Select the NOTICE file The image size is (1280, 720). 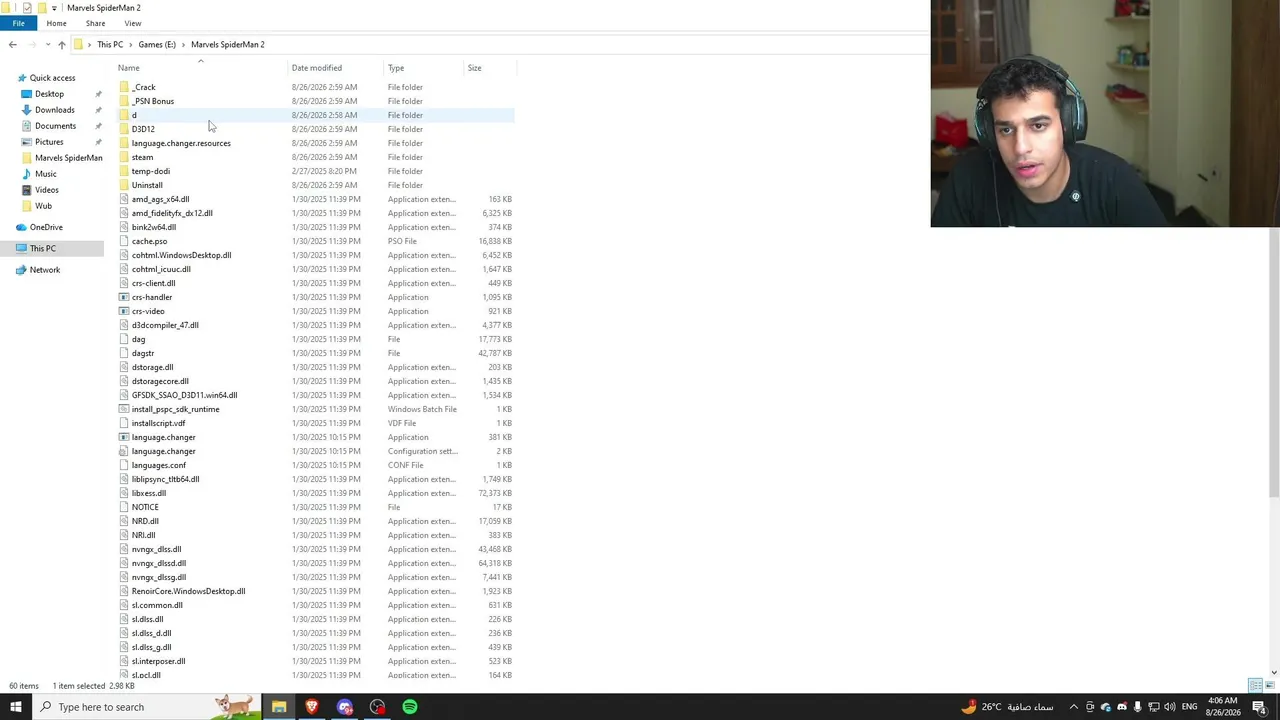coord(145,507)
